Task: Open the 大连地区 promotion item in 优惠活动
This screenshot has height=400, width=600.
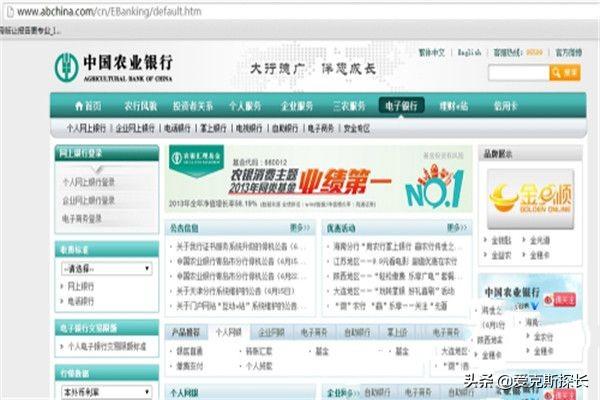Action: [394, 291]
